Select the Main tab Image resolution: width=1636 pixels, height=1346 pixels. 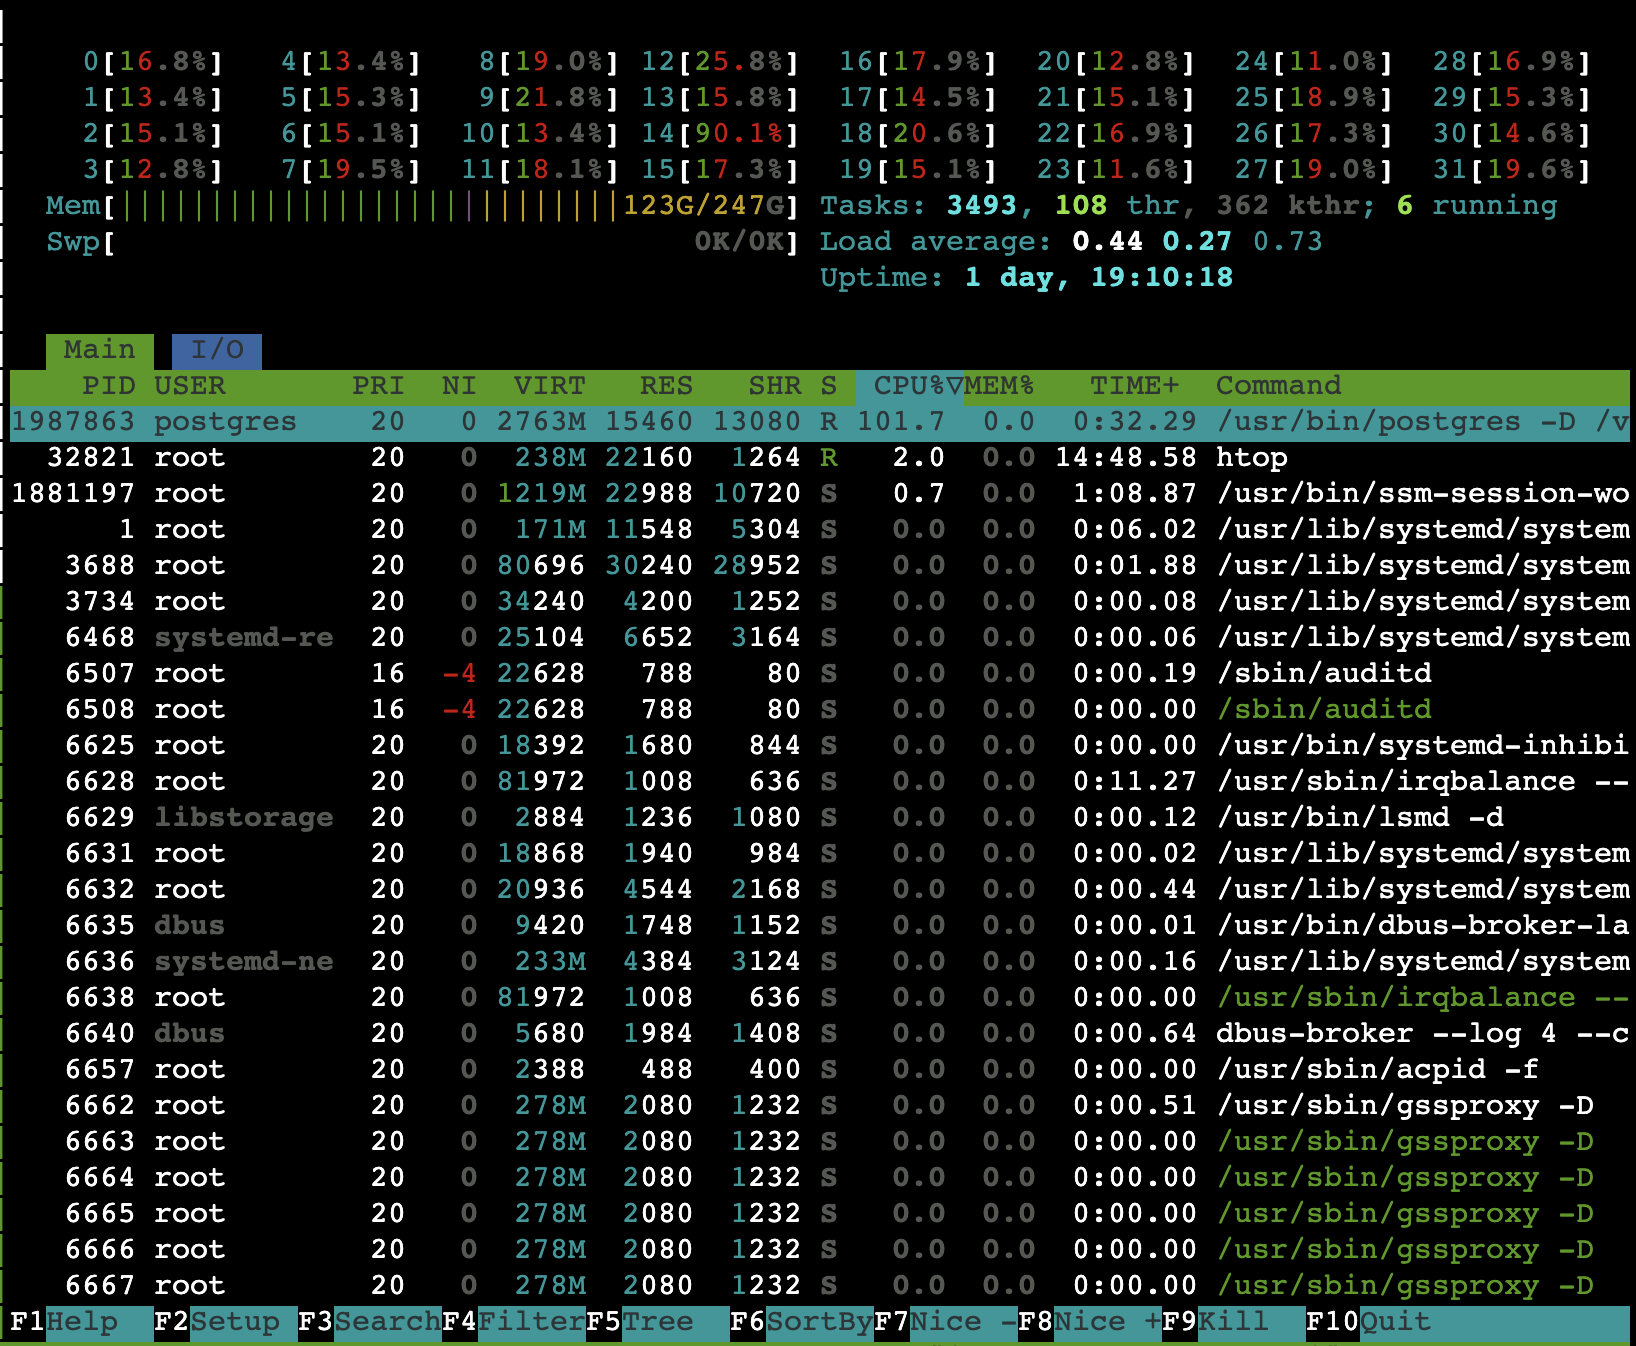(99, 350)
